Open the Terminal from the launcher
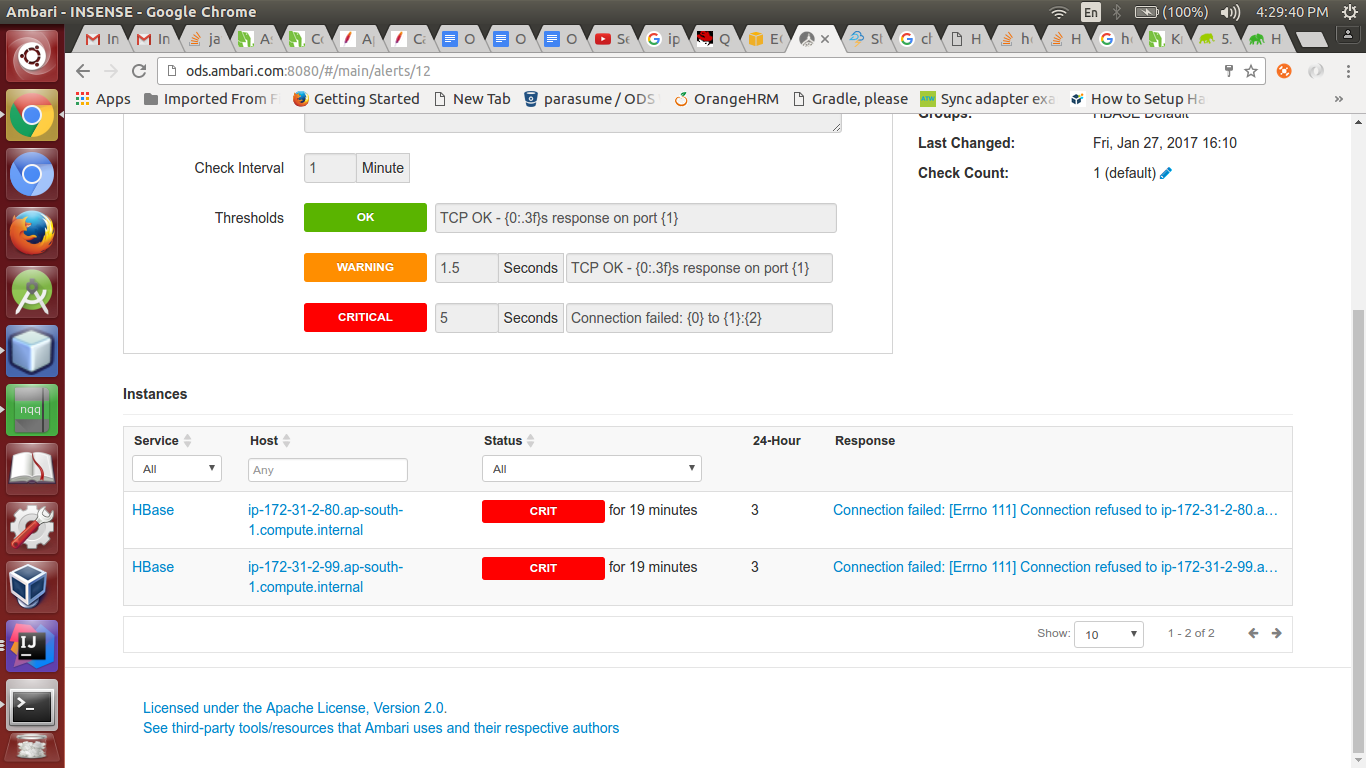Viewport: 1366px width, 768px height. tap(32, 705)
